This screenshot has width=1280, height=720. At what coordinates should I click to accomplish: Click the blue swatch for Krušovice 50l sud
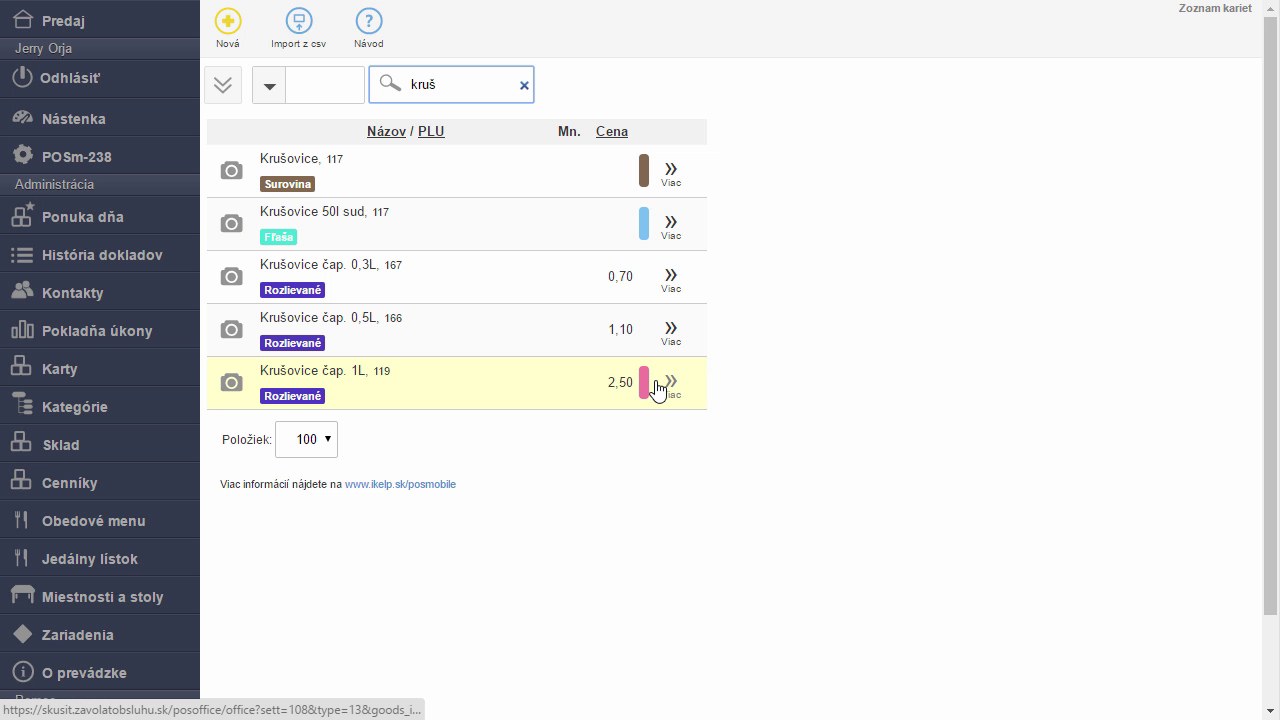[644, 224]
